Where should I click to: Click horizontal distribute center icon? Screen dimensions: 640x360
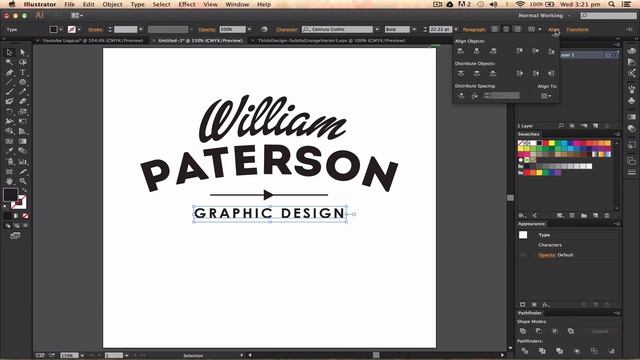click(x=536, y=73)
